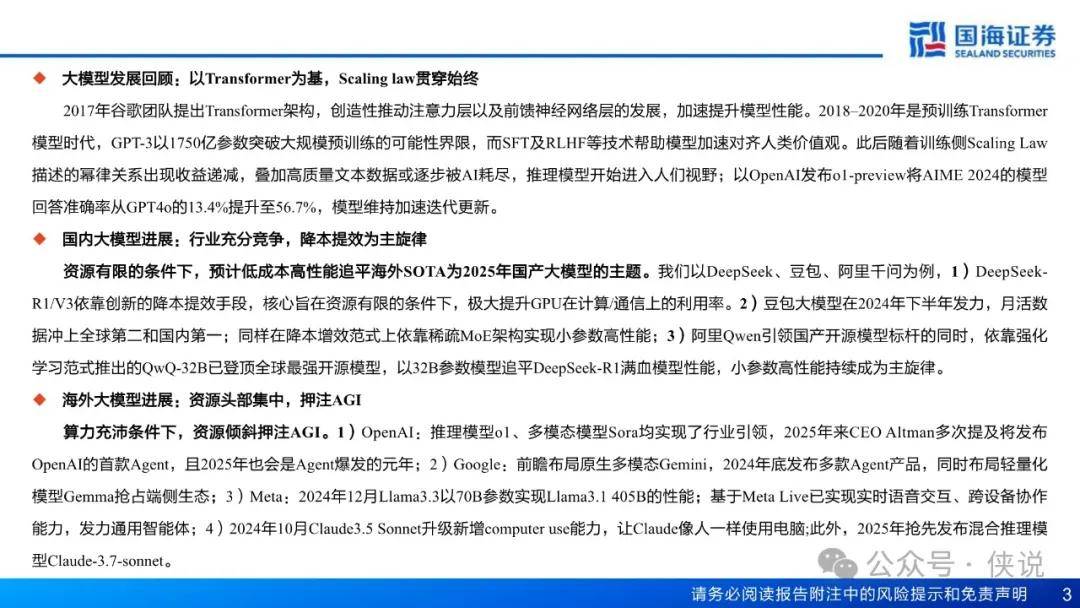Click the word Gemma in 模型Gemma抢占端侧生态

tap(89, 496)
